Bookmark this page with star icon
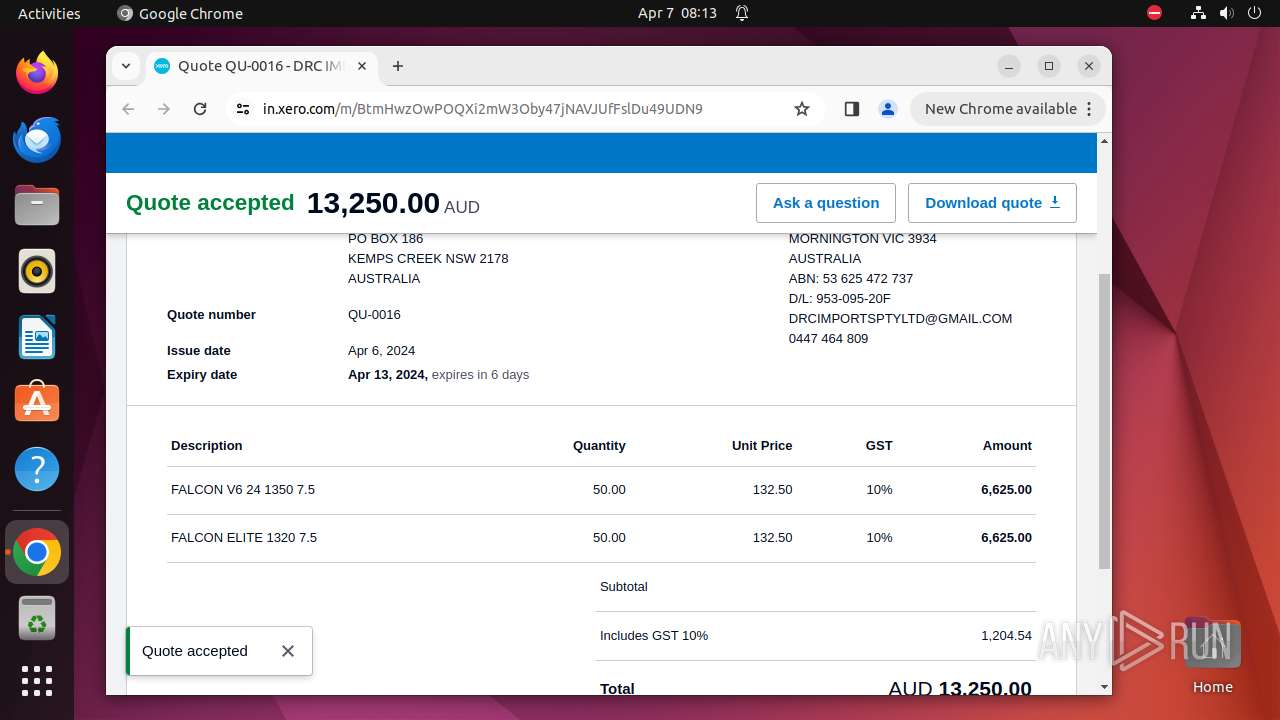The image size is (1280, 720). click(802, 109)
